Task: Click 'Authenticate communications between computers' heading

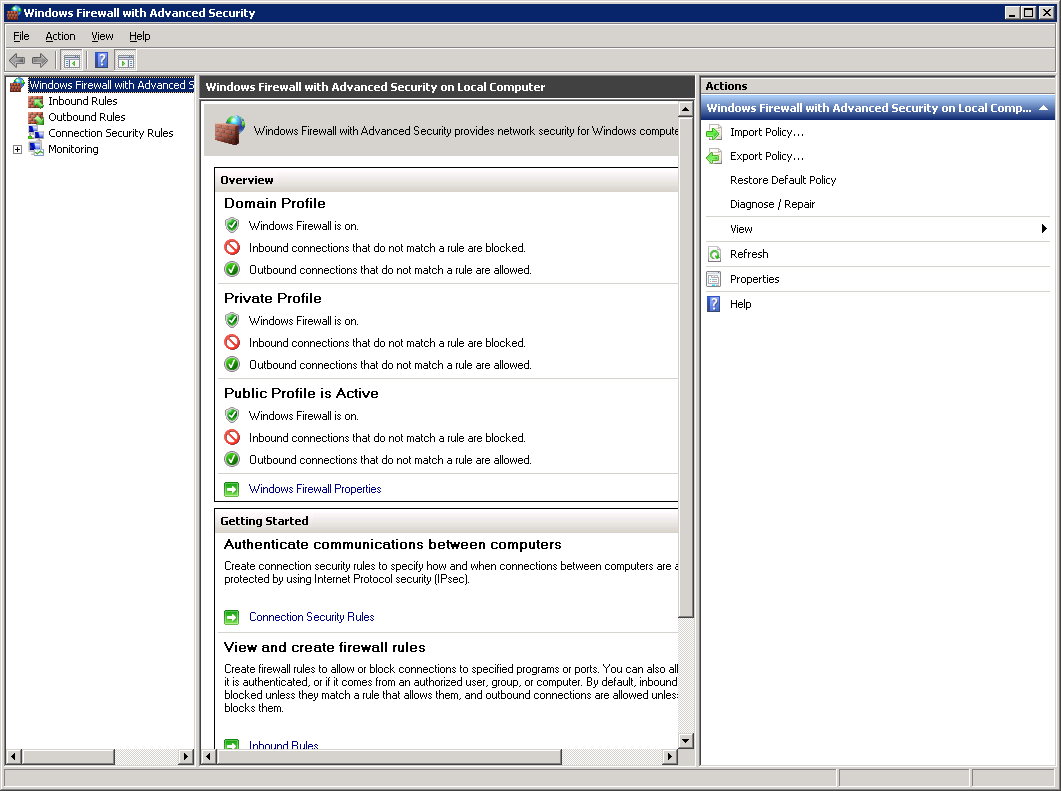Action: [392, 545]
